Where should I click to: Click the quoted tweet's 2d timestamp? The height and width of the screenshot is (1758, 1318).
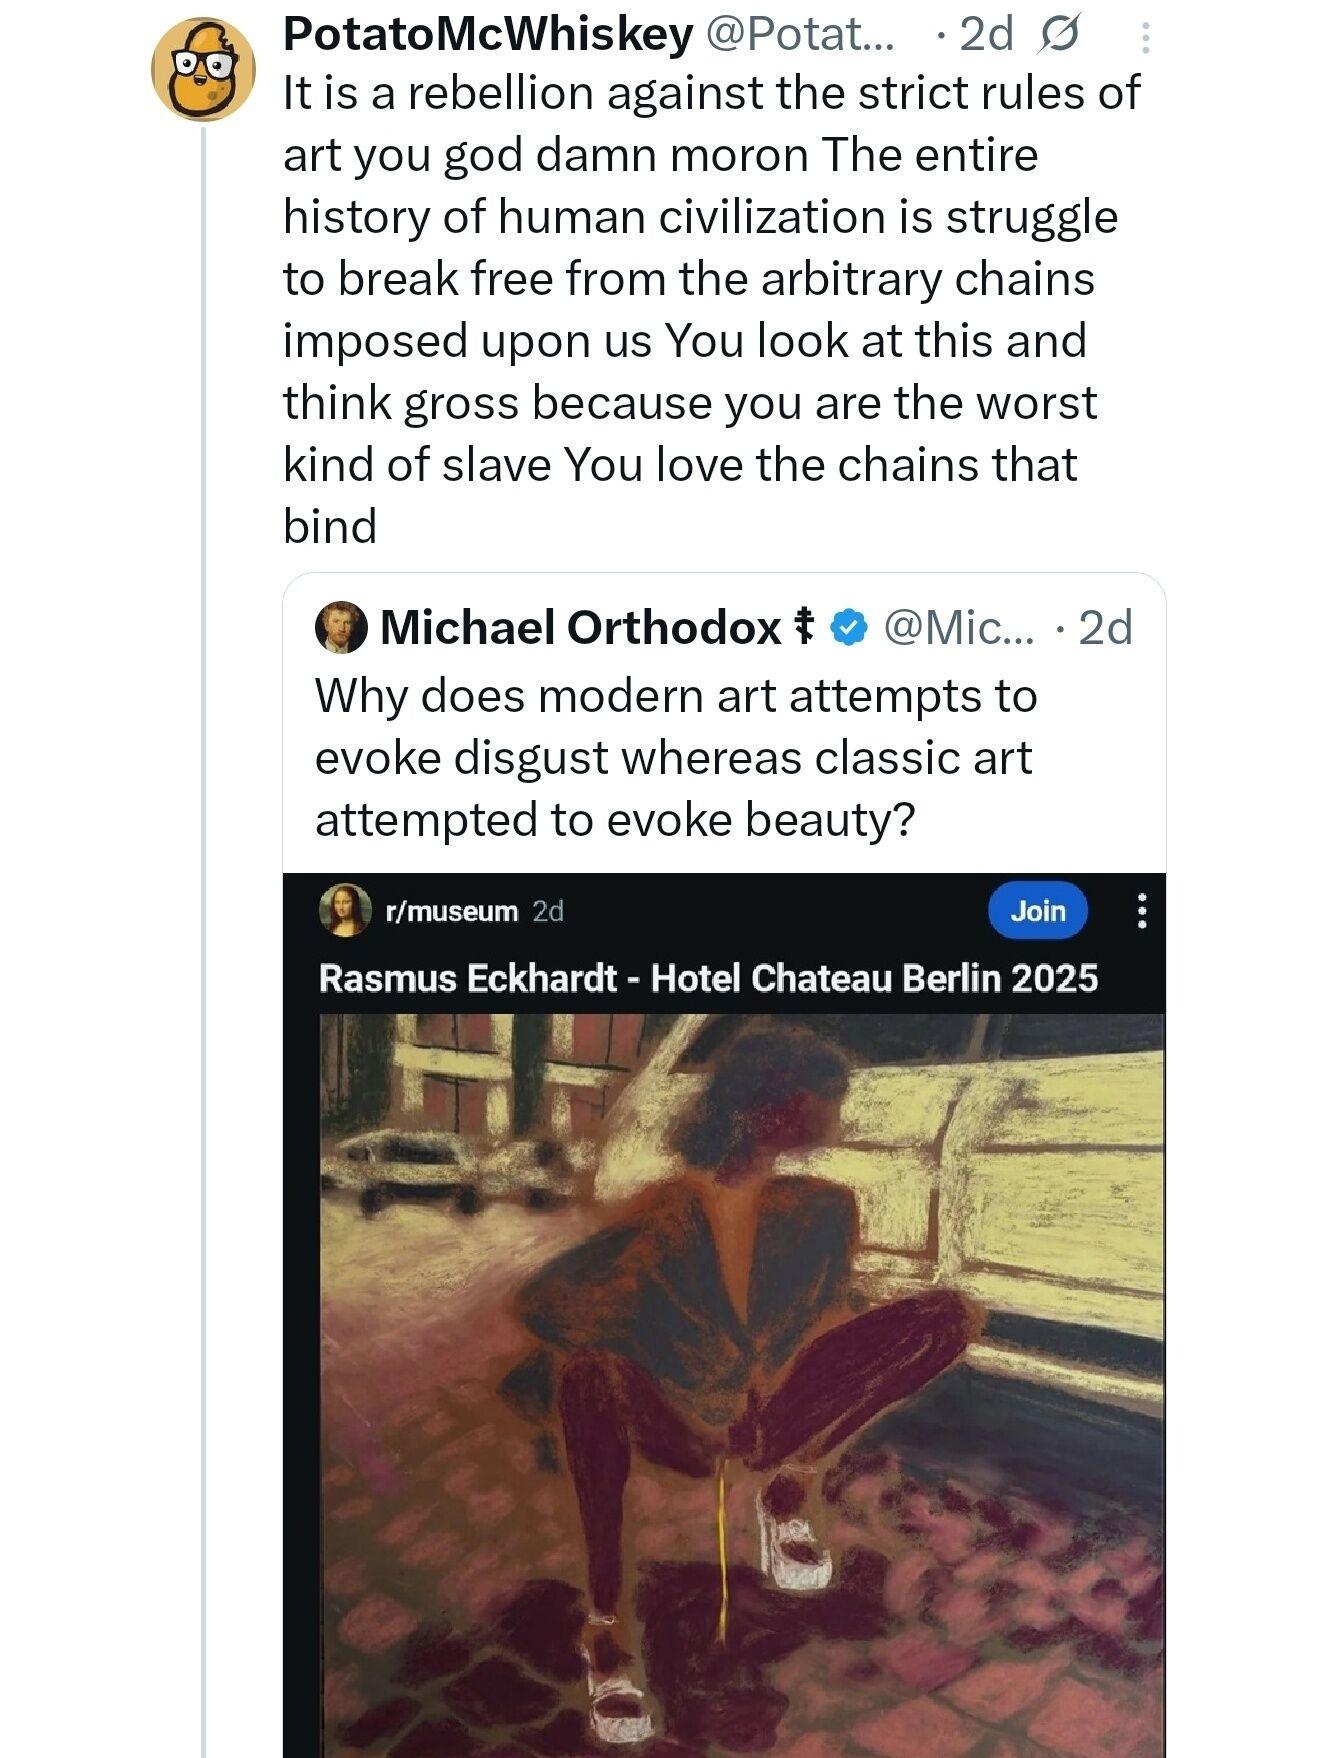pos(1106,628)
